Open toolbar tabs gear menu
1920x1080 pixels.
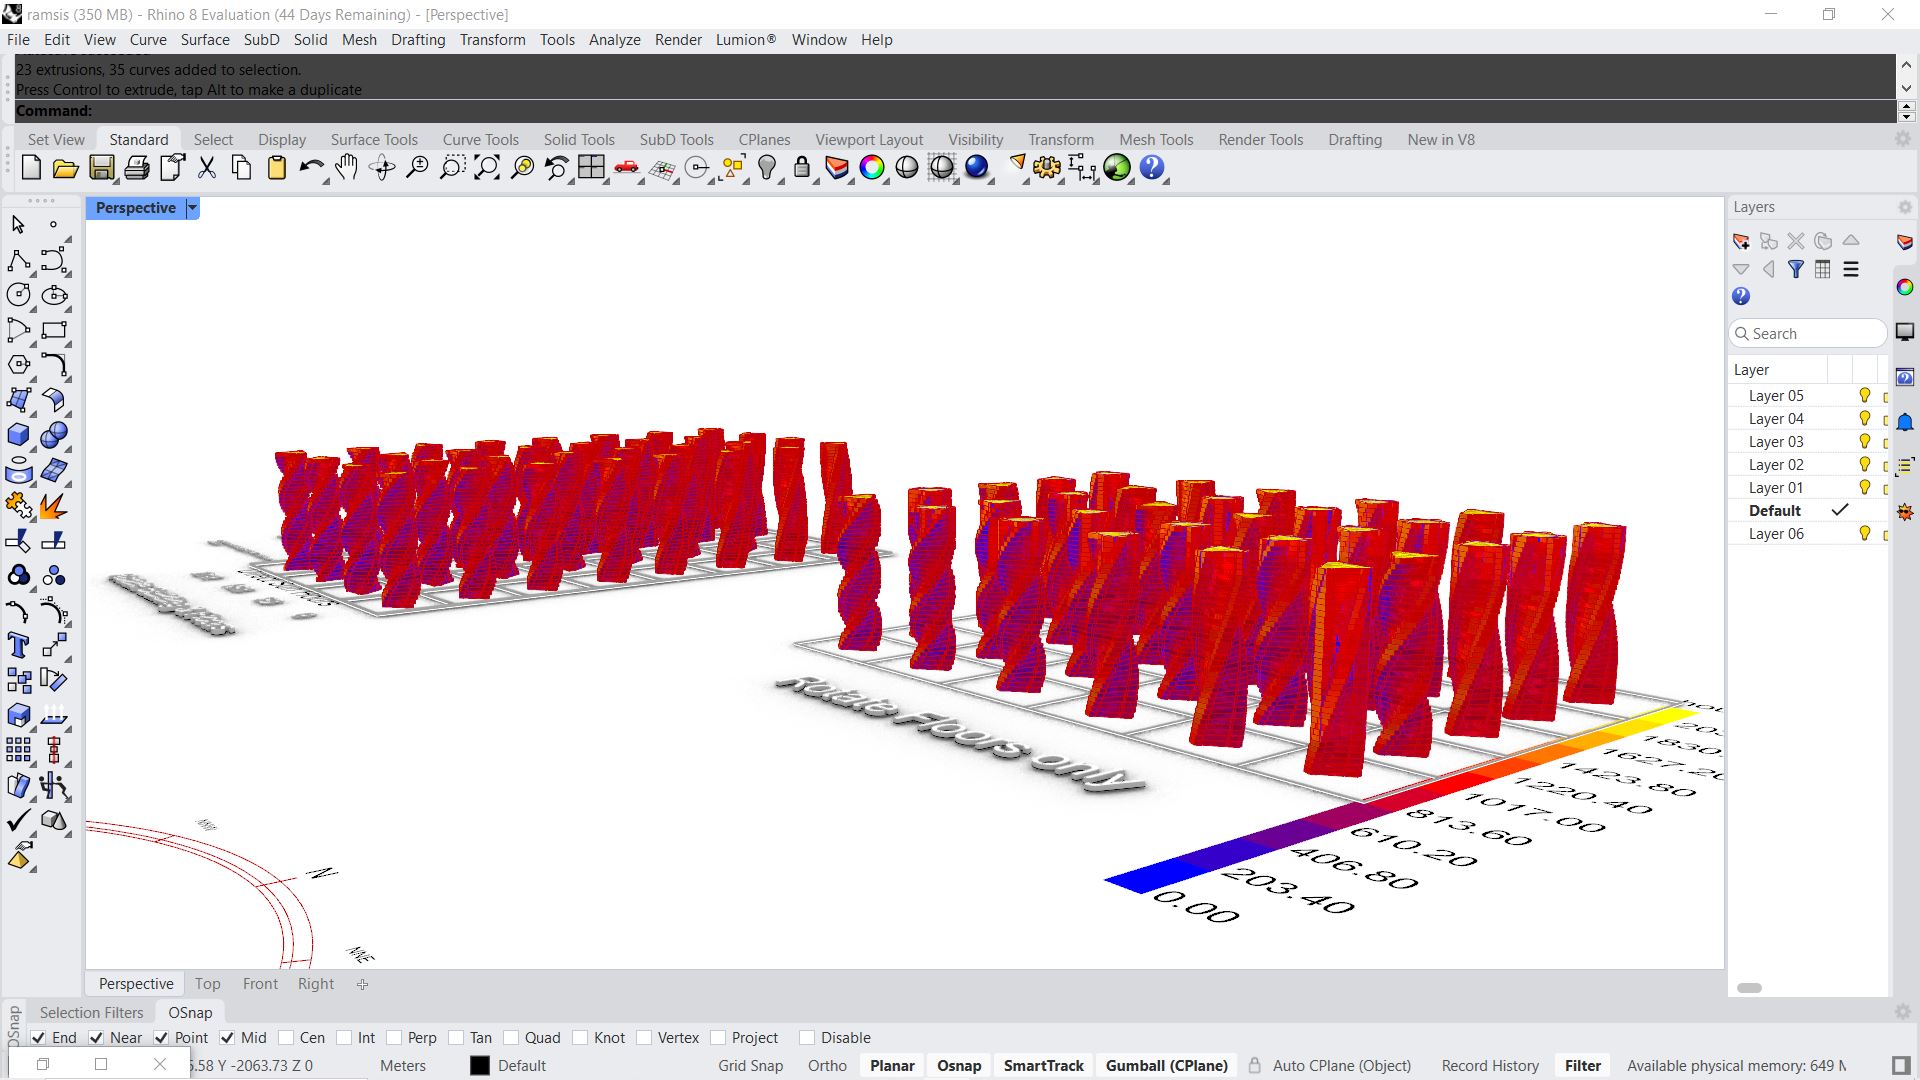click(1903, 139)
